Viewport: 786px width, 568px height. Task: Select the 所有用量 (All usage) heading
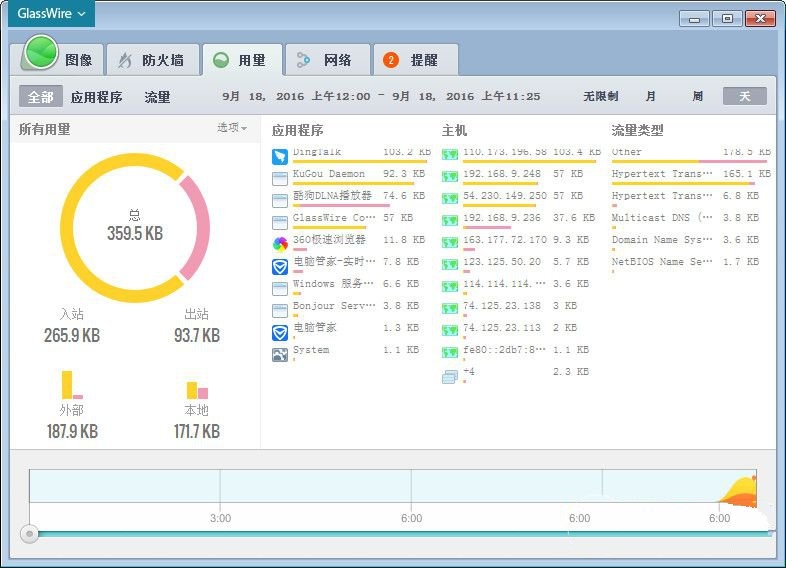[x=45, y=129]
